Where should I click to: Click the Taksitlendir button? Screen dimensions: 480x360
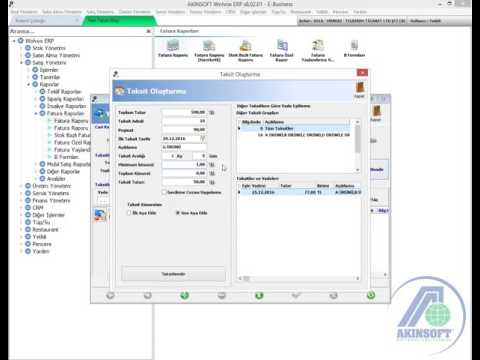[173, 274]
